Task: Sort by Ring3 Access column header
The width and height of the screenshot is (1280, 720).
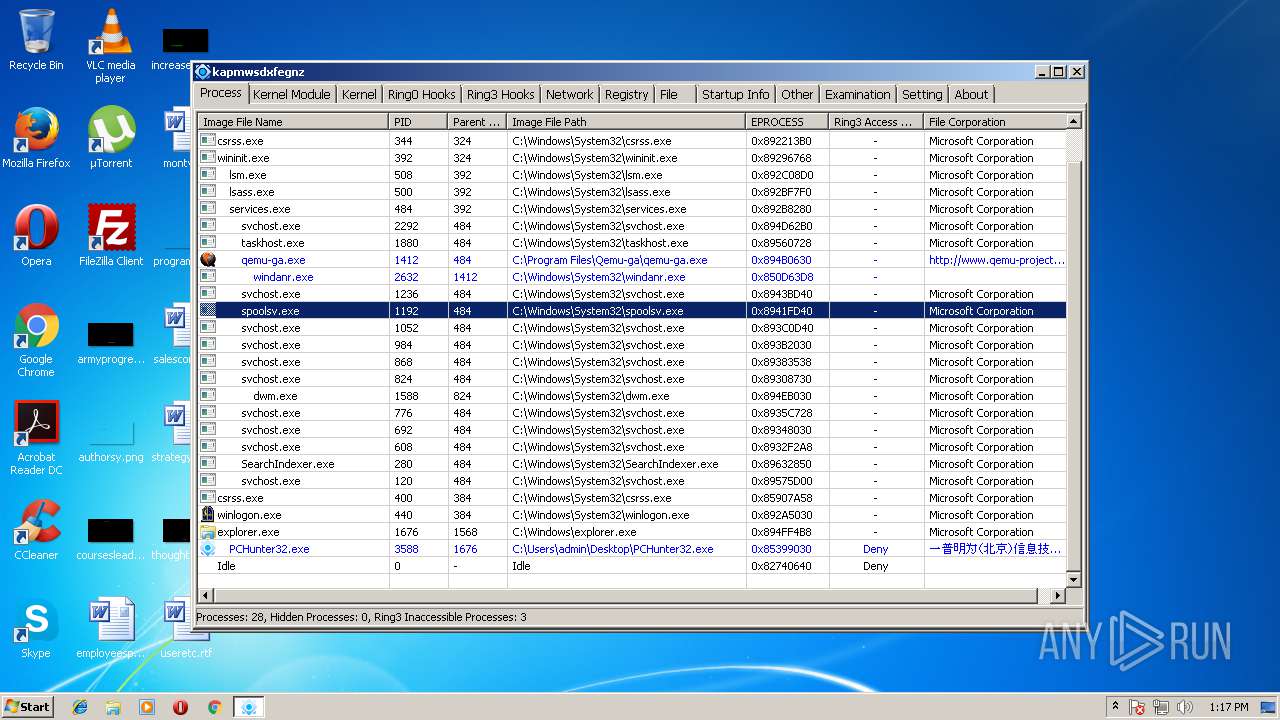Action: pyautogui.click(x=875, y=122)
